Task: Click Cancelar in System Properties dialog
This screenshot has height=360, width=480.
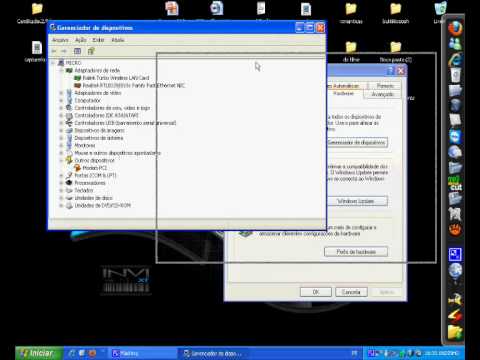Action: click(x=351, y=292)
